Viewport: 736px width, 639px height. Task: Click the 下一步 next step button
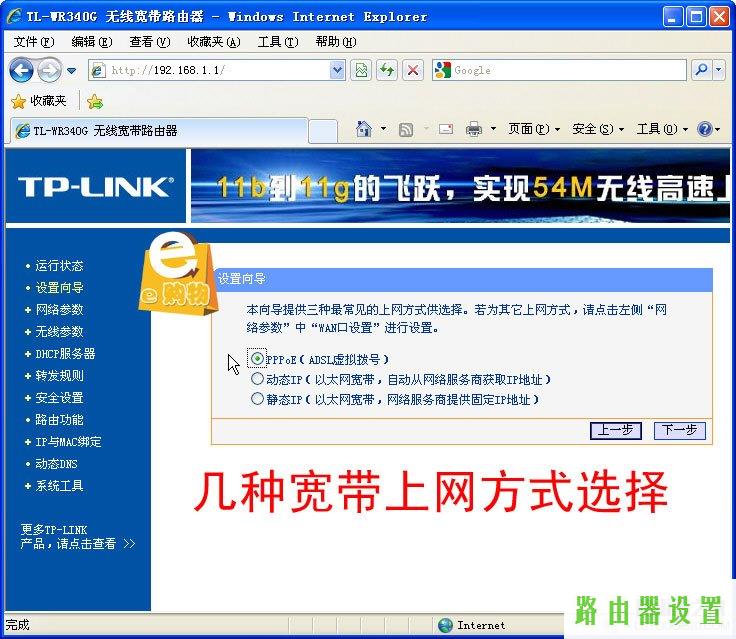680,430
